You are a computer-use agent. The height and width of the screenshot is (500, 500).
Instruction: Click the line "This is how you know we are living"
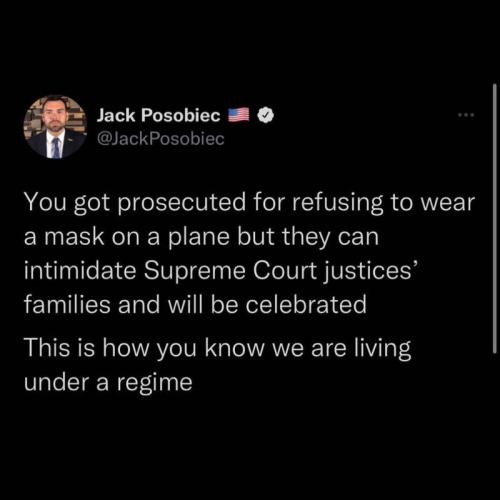218,348
